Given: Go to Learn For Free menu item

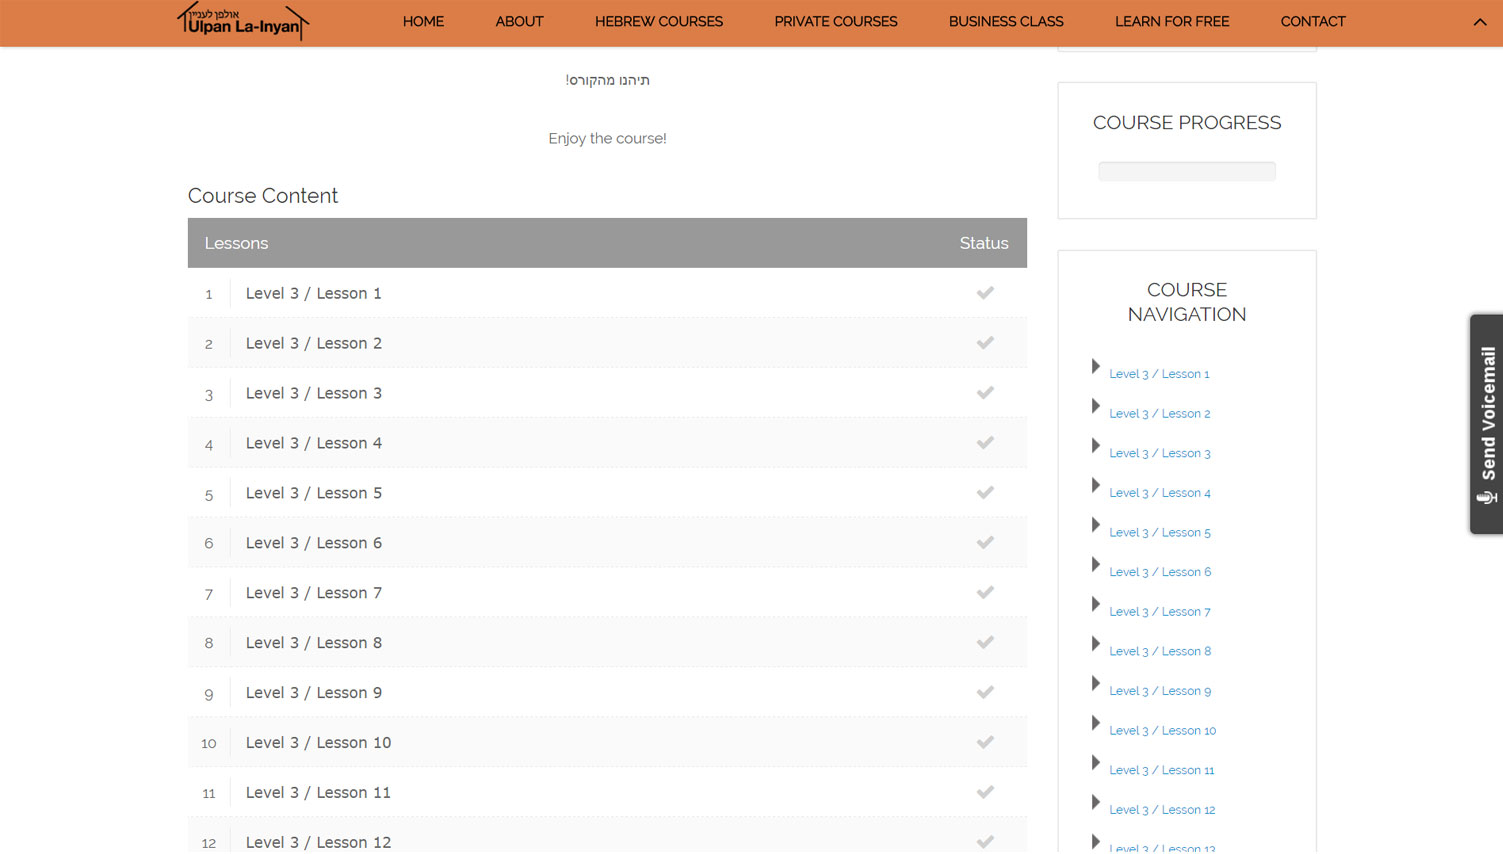Looking at the screenshot, I should pyautogui.click(x=1171, y=22).
